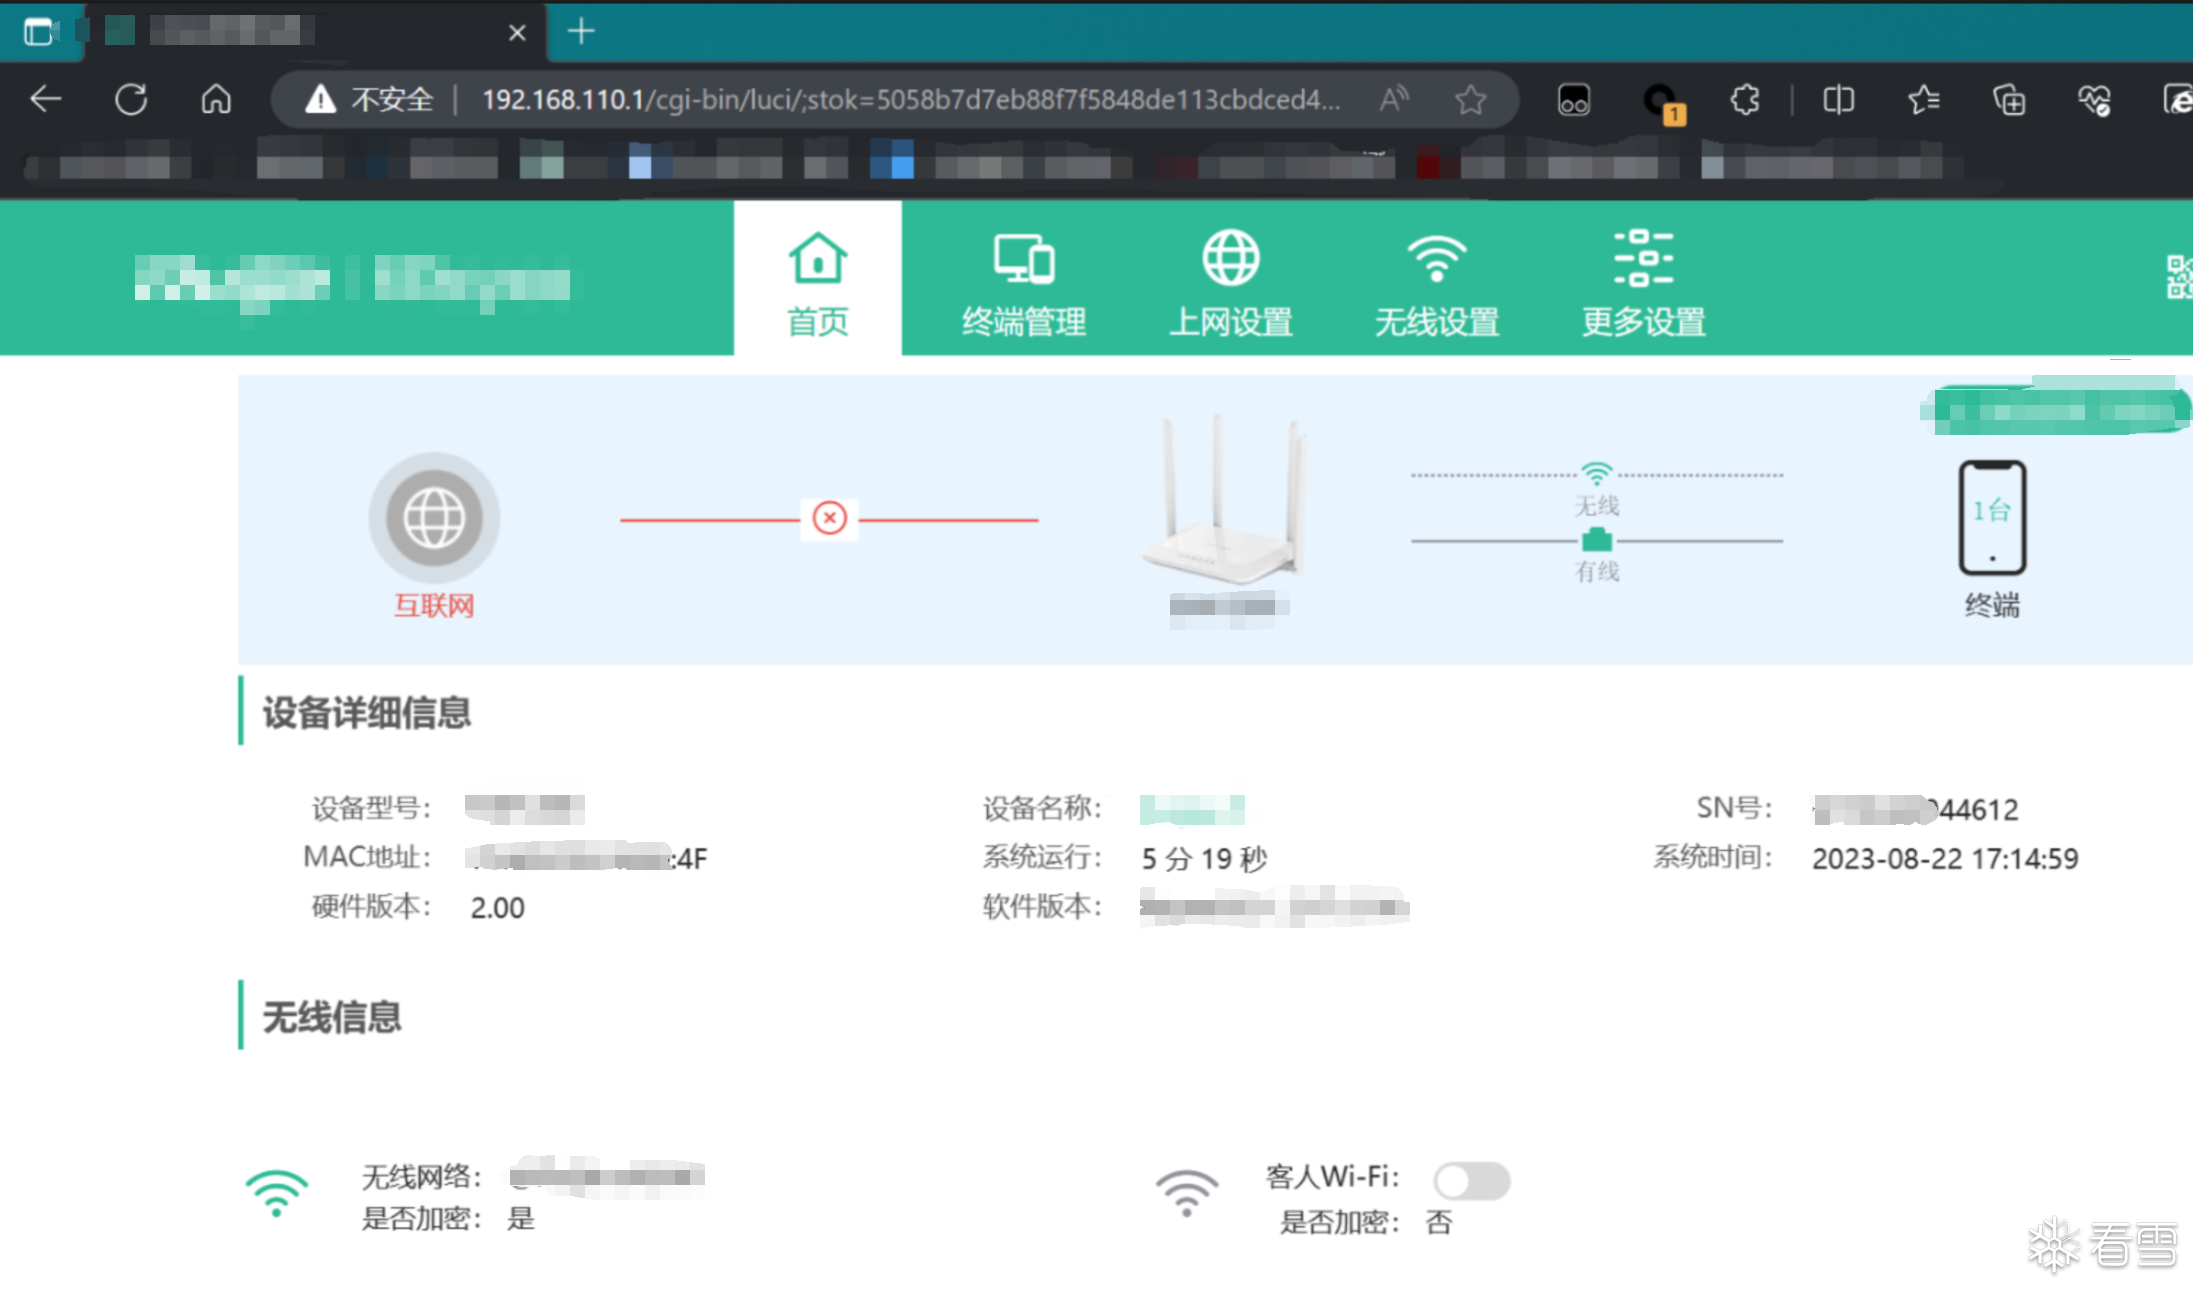Add this page to favorites star
Screen dimensions: 2193x1291
tap(1470, 99)
